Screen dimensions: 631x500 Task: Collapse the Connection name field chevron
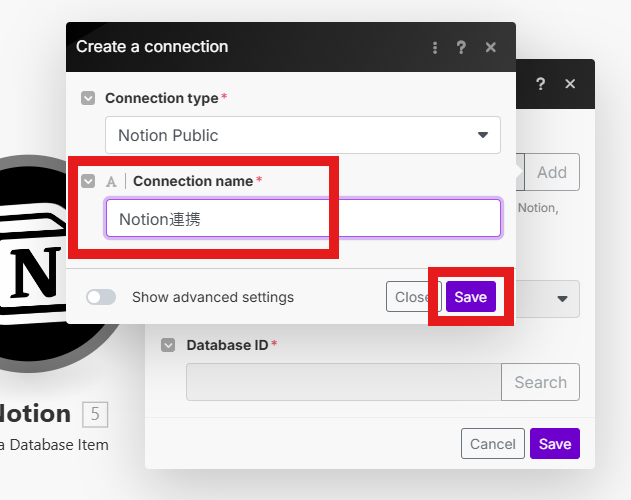coord(88,181)
